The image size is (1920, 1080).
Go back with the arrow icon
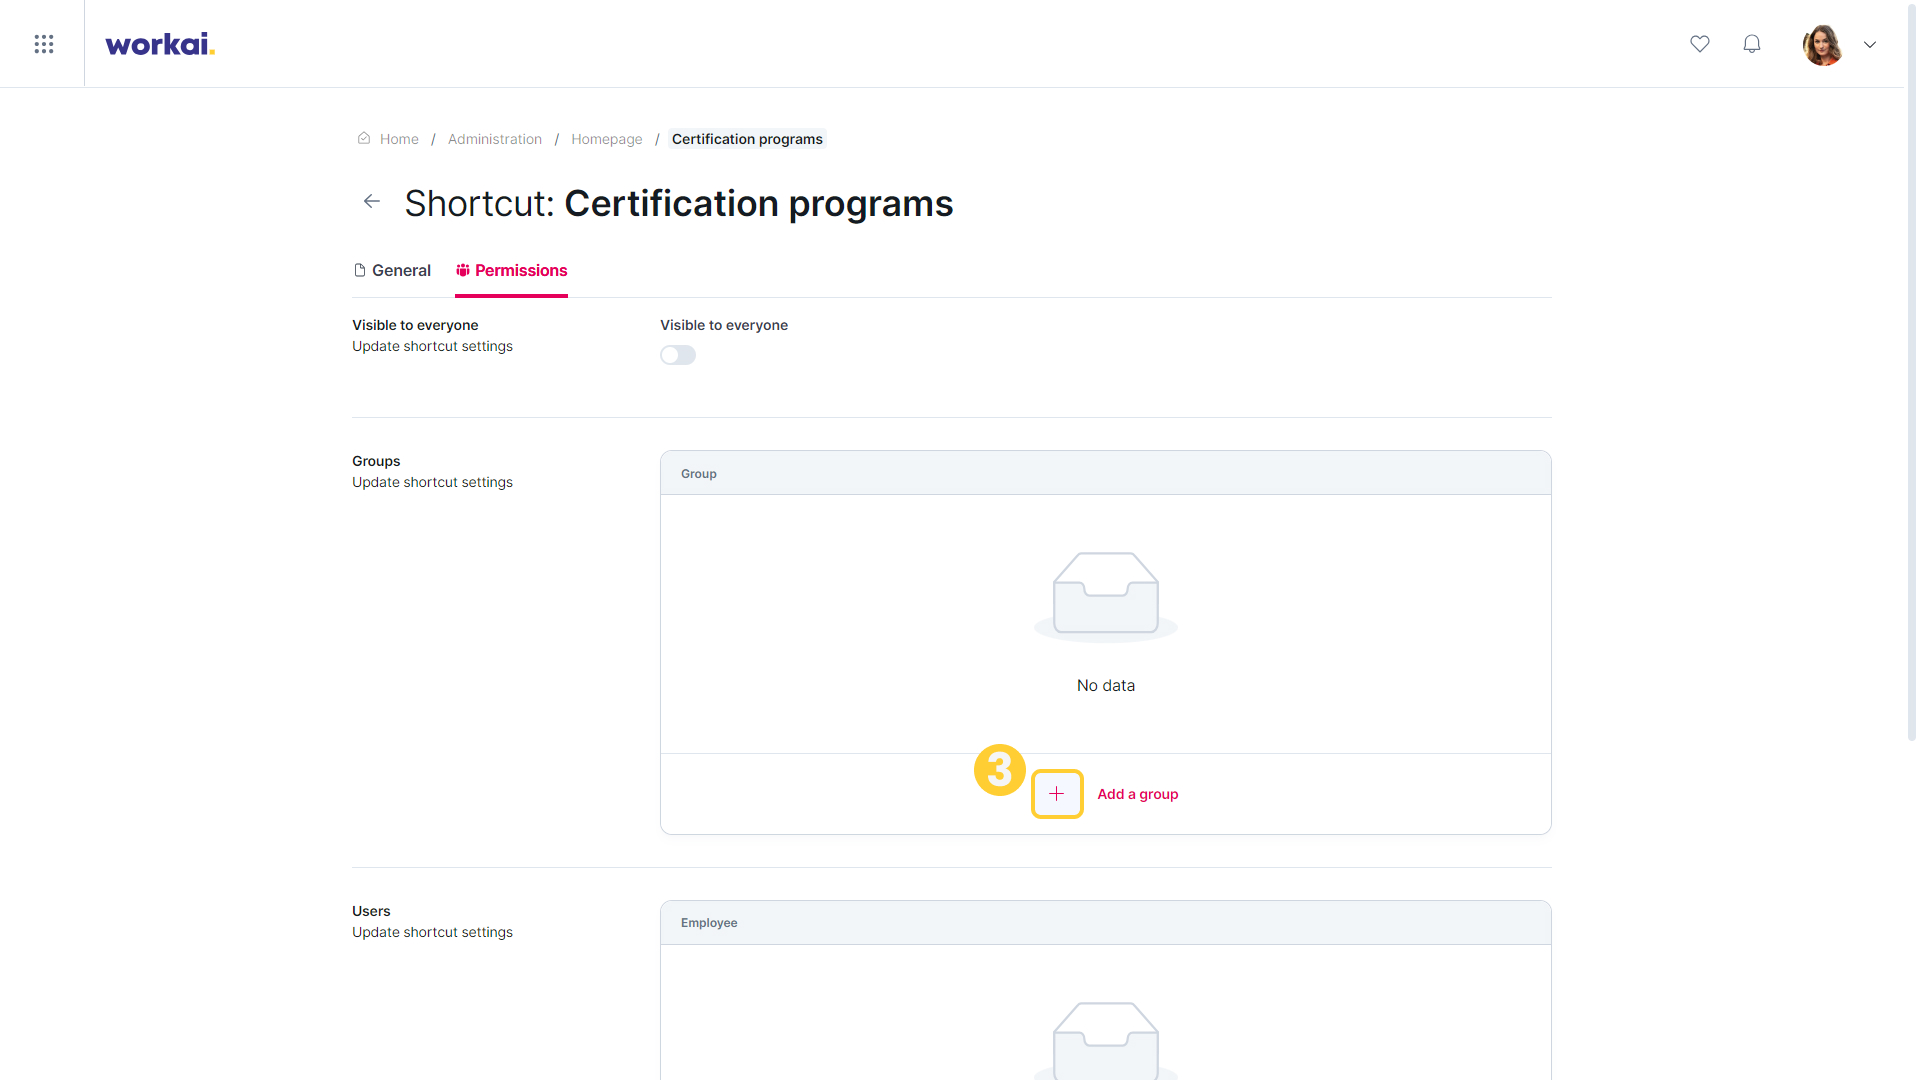click(372, 202)
